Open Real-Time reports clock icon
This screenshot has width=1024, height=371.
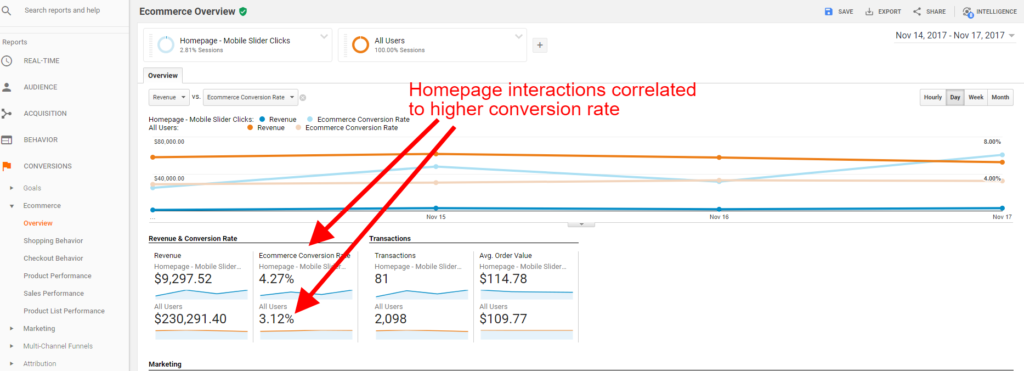coord(7,61)
